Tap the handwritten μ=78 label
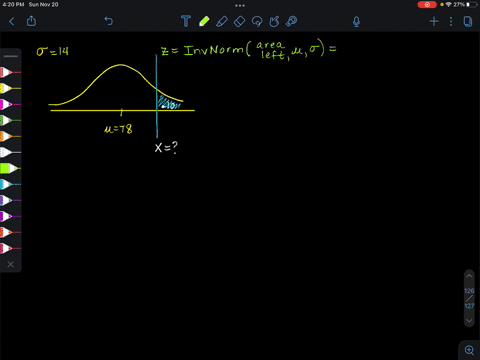This screenshot has height=360, width=480. point(118,129)
